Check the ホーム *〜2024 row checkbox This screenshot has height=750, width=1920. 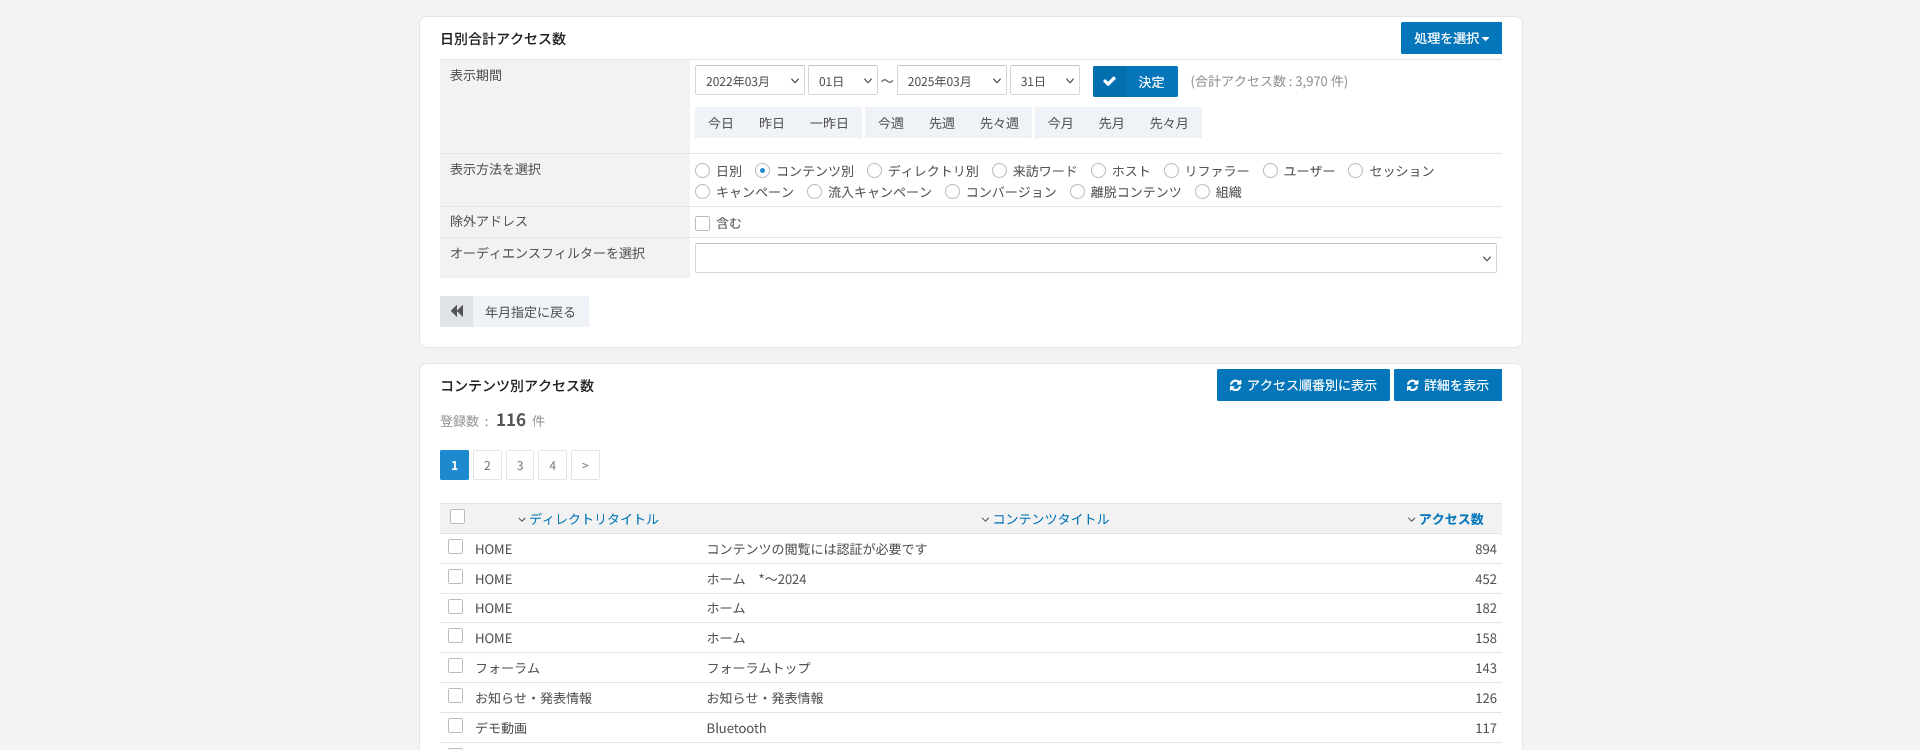[455, 577]
